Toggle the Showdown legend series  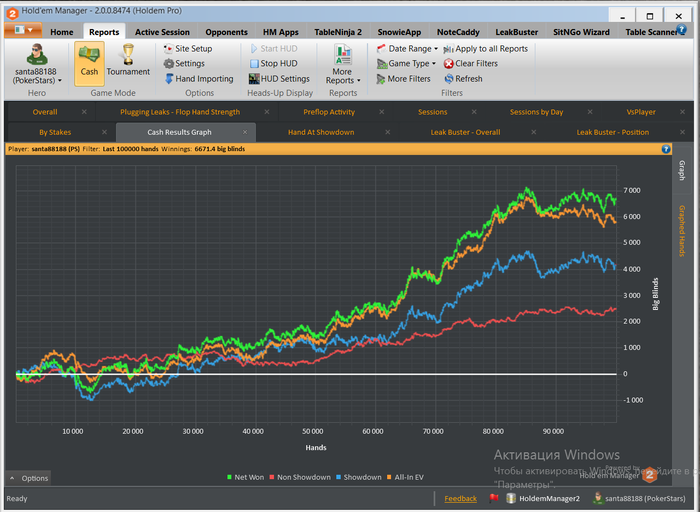[358, 477]
